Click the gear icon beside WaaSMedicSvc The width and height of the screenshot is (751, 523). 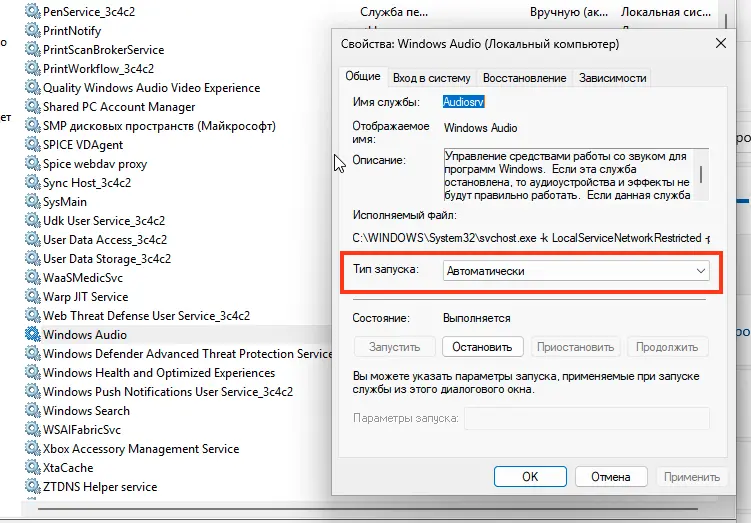click(33, 278)
